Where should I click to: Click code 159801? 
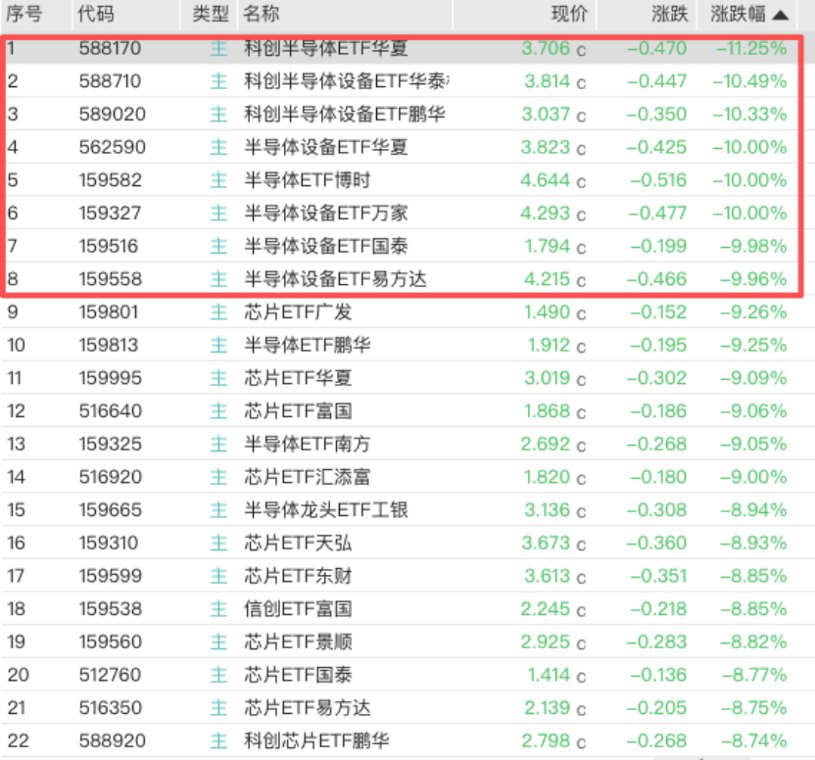click(109, 312)
